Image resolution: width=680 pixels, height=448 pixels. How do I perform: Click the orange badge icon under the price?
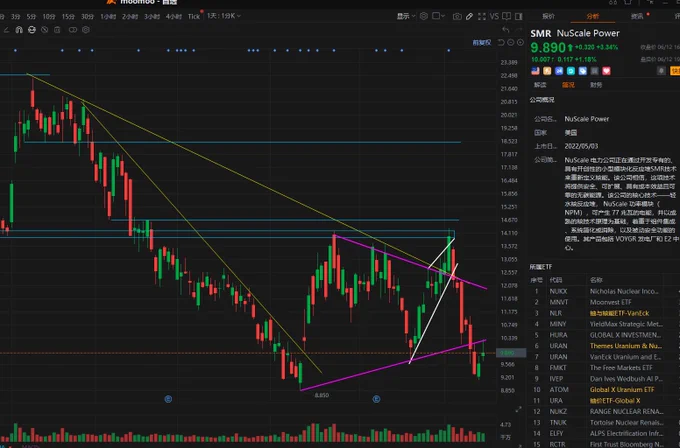point(547,71)
